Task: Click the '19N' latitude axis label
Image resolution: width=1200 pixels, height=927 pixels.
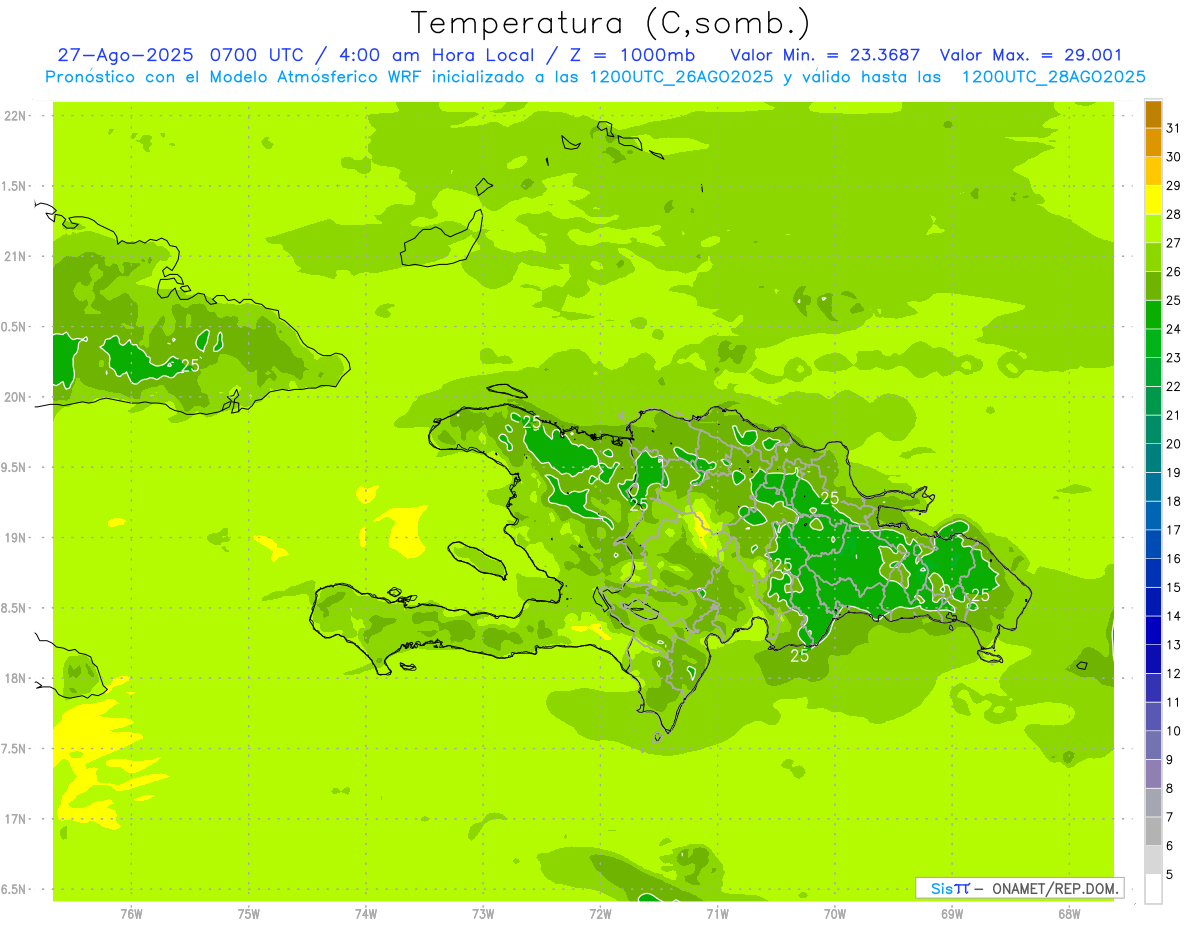Action: click(15, 537)
